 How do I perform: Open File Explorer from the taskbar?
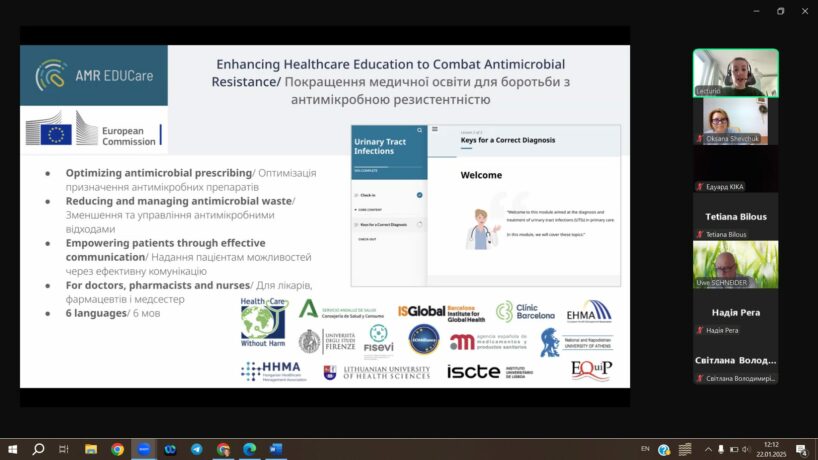click(91, 450)
